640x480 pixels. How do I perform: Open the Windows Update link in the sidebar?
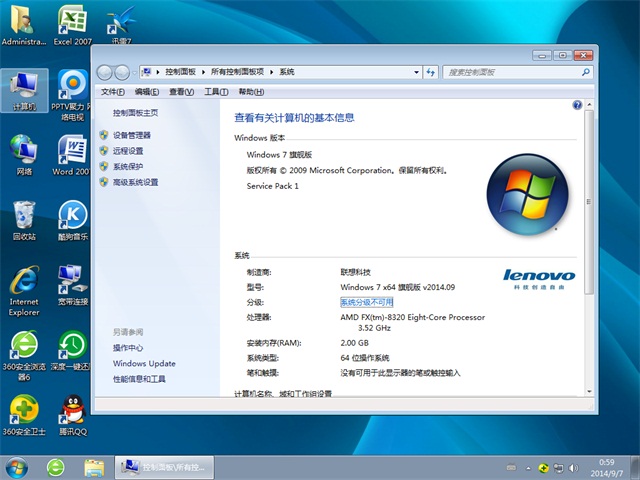click(x=144, y=364)
